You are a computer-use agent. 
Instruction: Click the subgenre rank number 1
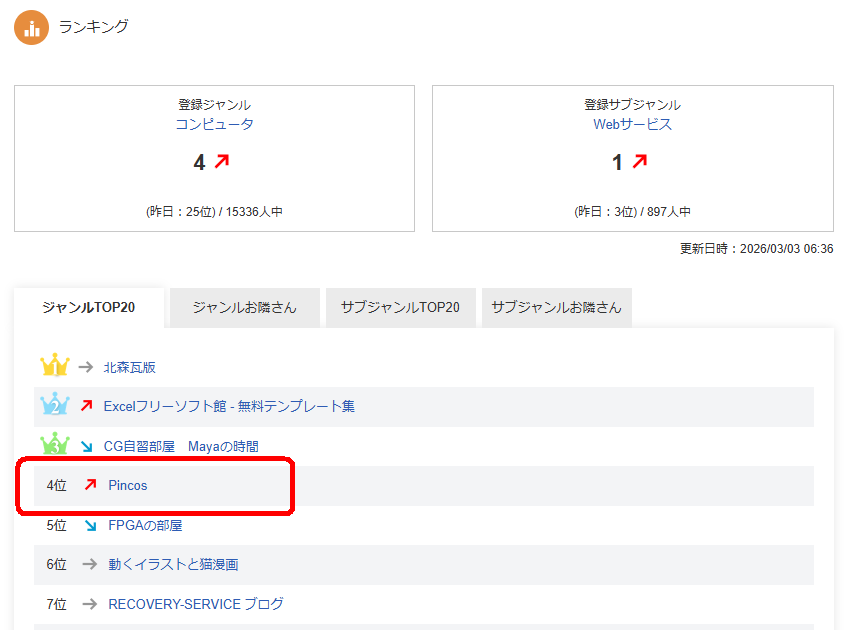click(x=617, y=162)
